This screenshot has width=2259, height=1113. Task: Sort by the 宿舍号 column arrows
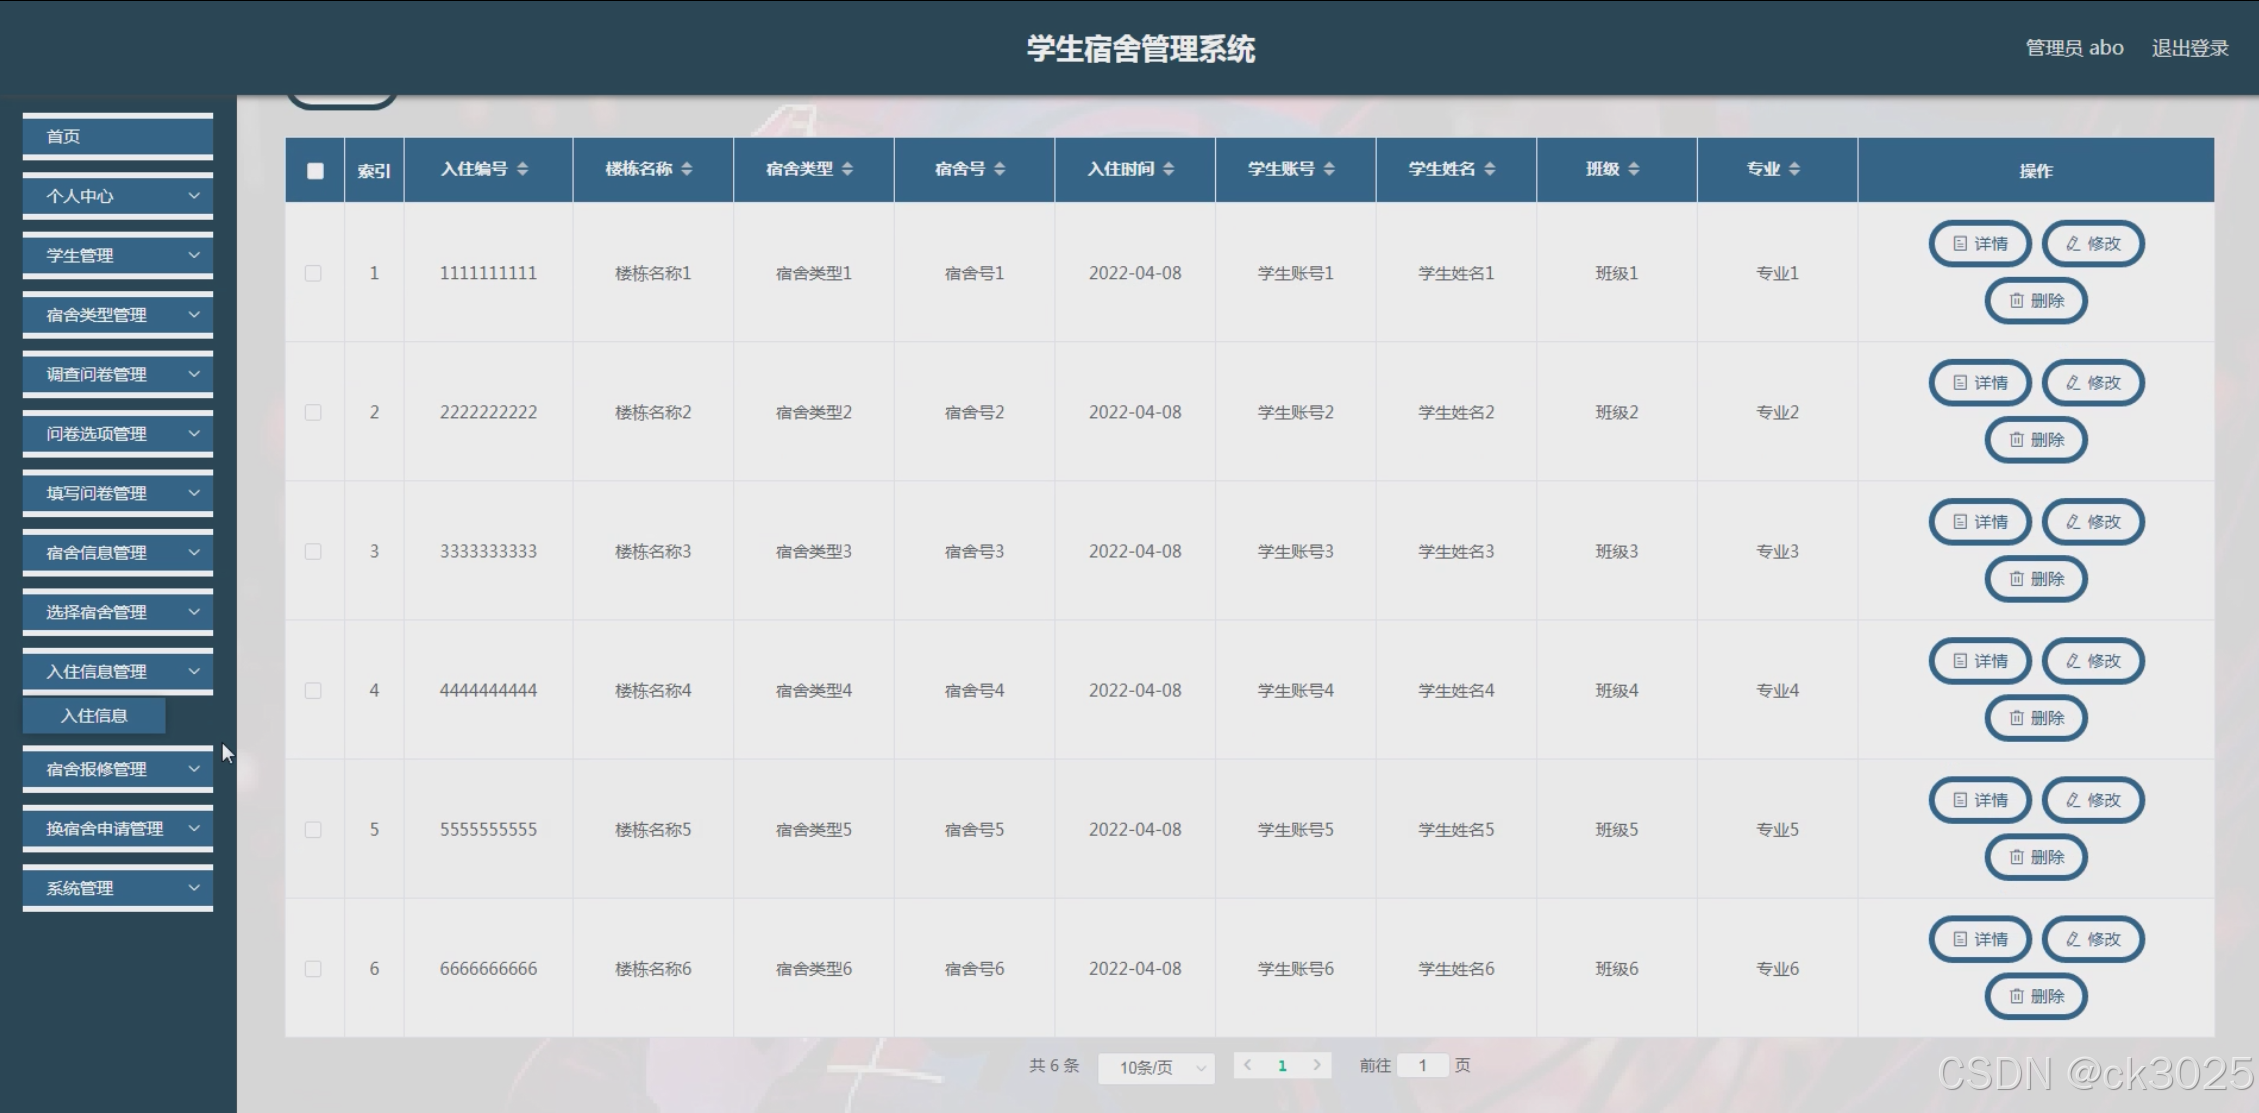pos(999,169)
